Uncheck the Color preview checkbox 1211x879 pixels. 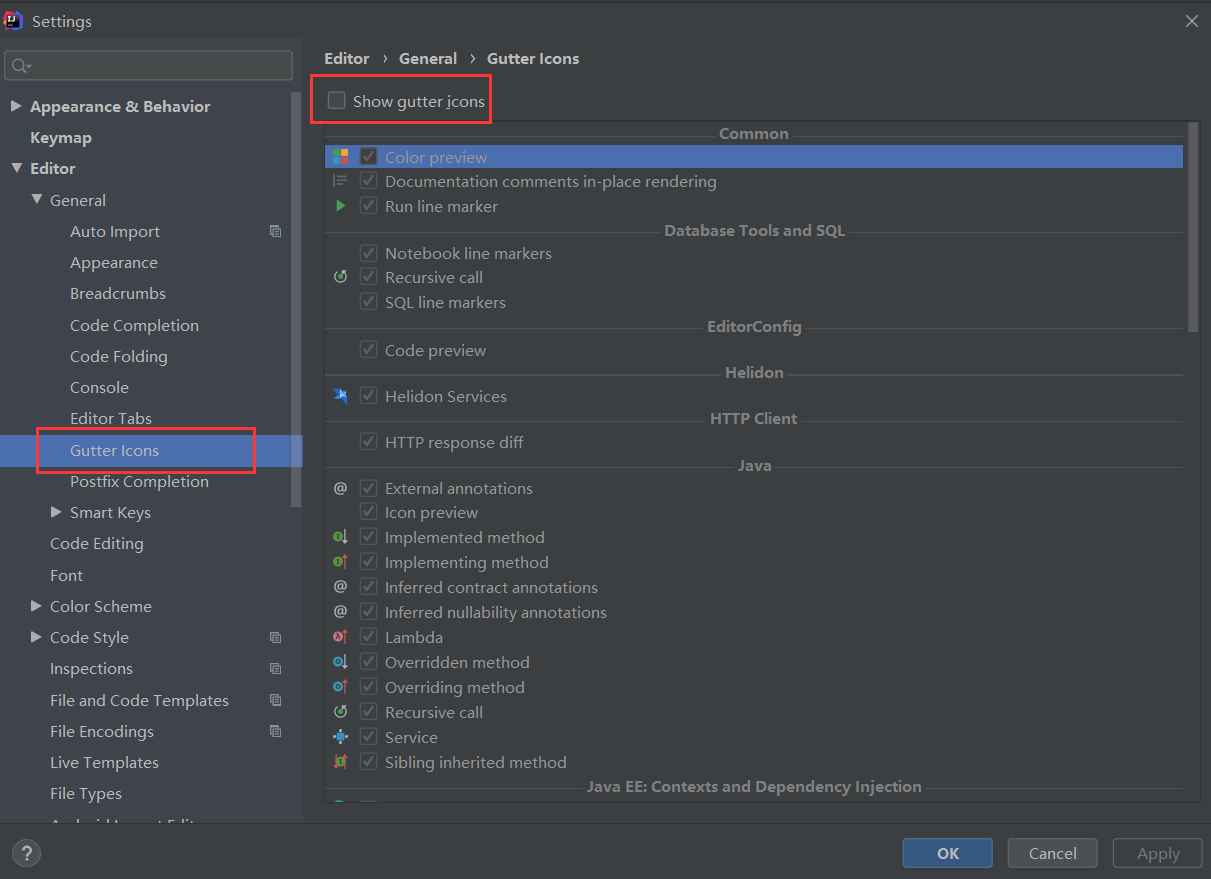368,156
